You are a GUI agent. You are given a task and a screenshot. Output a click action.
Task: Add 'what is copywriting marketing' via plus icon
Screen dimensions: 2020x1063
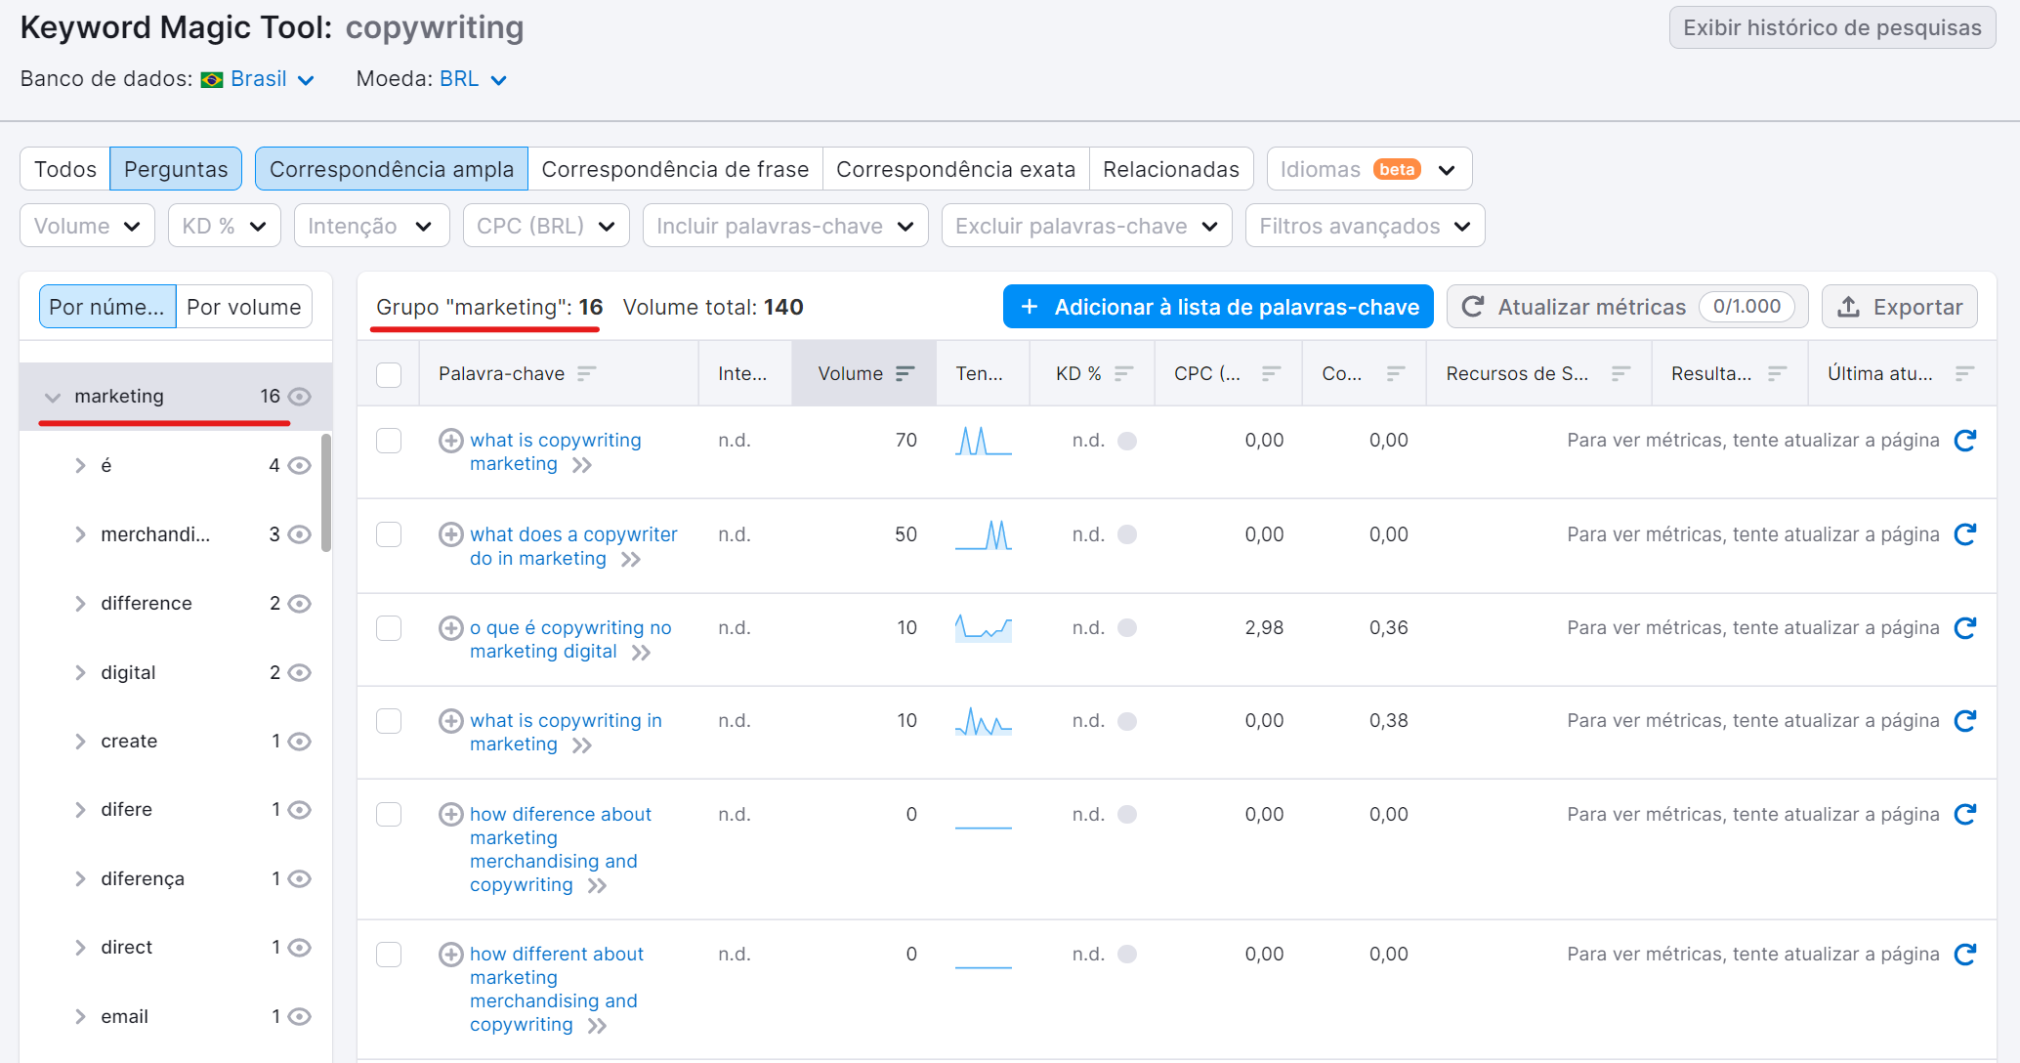click(451, 440)
